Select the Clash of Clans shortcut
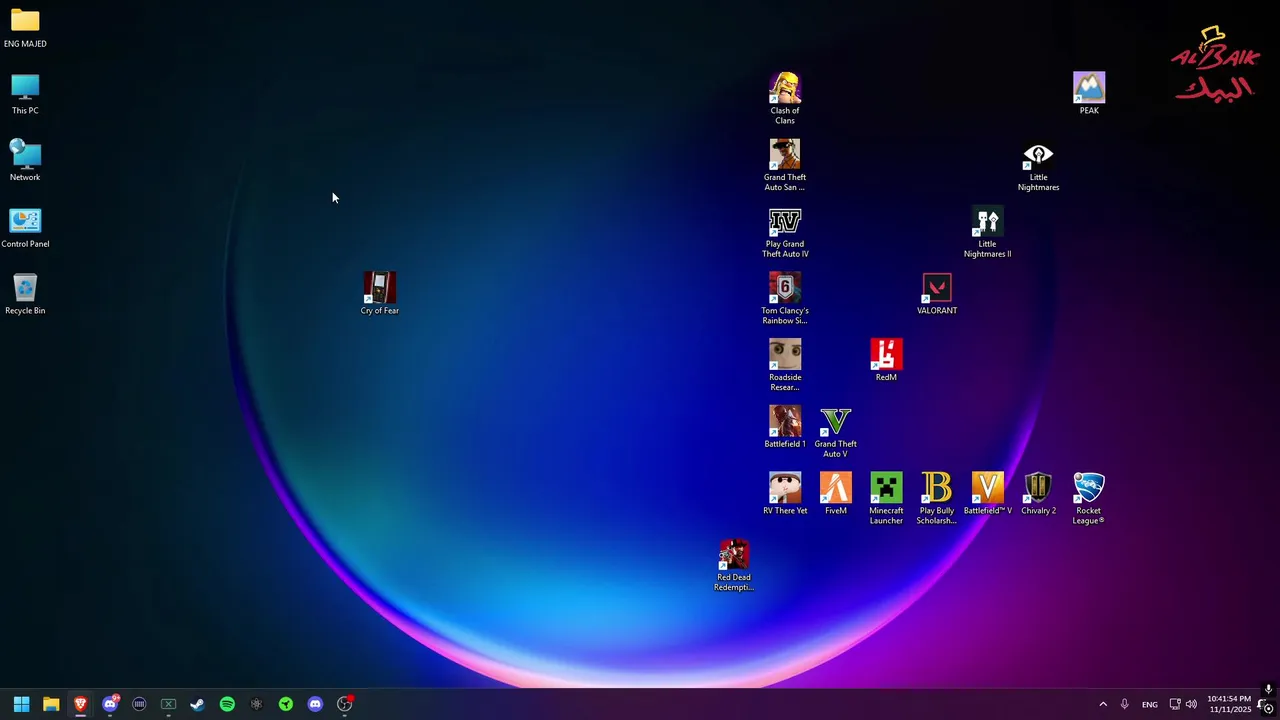1280x720 pixels. pyautogui.click(x=785, y=99)
